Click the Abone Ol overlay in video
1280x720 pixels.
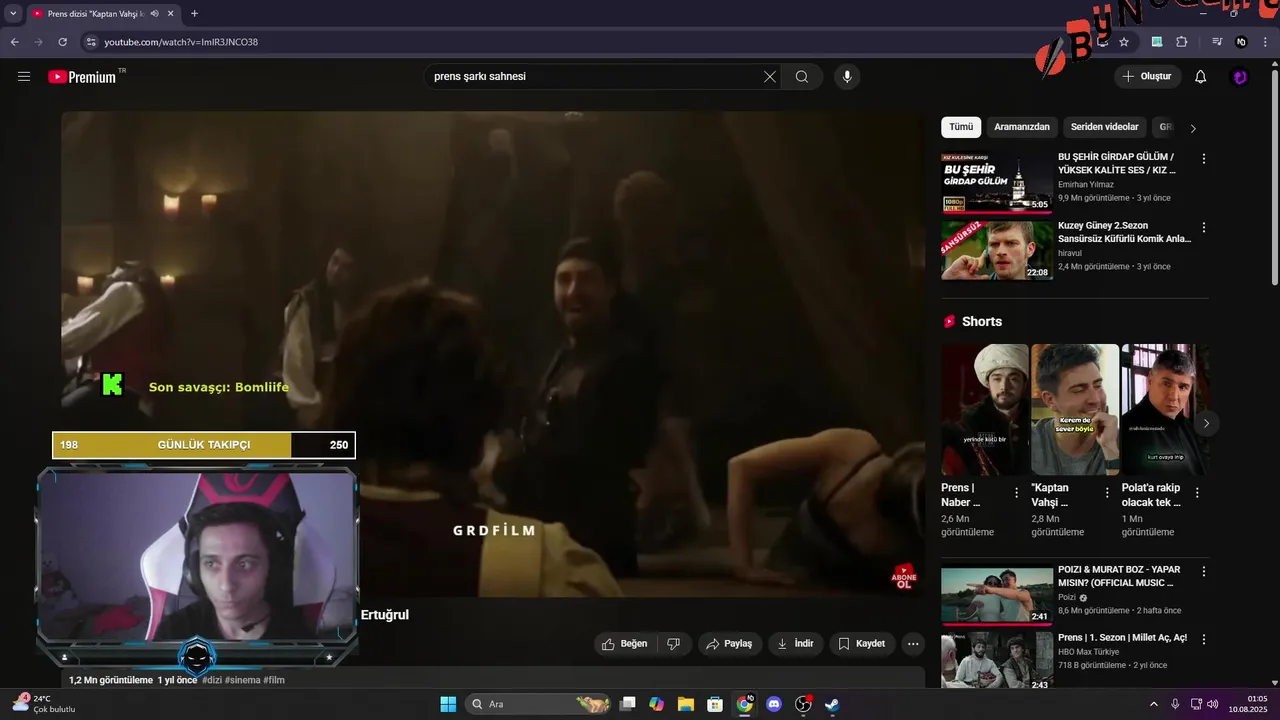905,577
